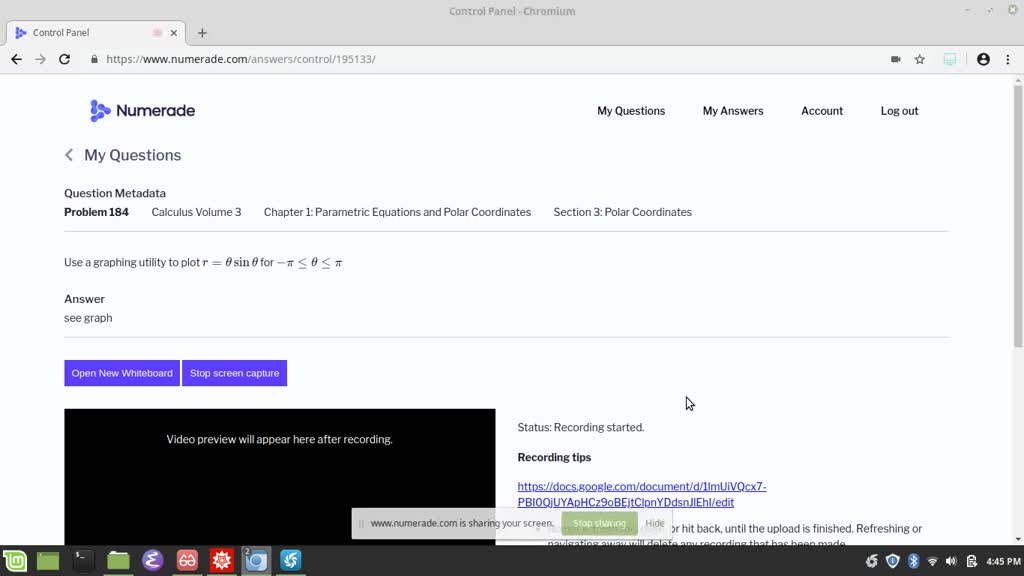The width and height of the screenshot is (1024, 576).
Task: Open the clipboard manager tray icon
Action: (x=971, y=561)
